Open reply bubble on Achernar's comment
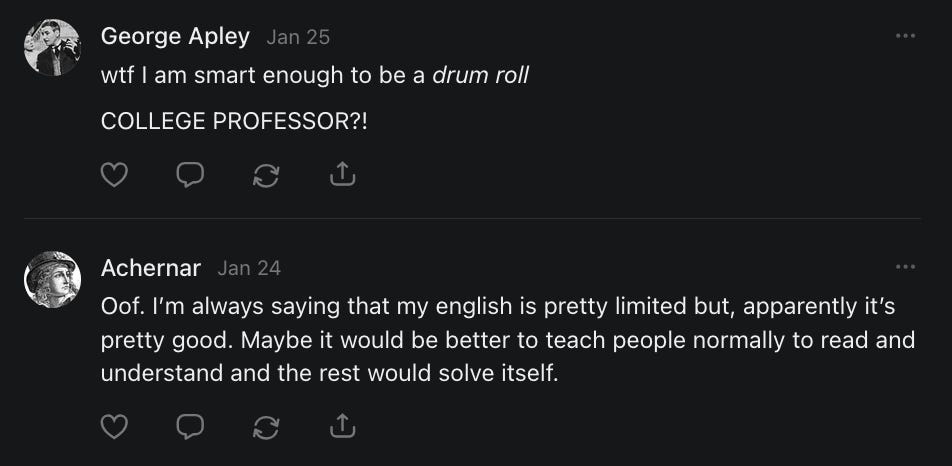The image size is (952, 466). [190, 427]
